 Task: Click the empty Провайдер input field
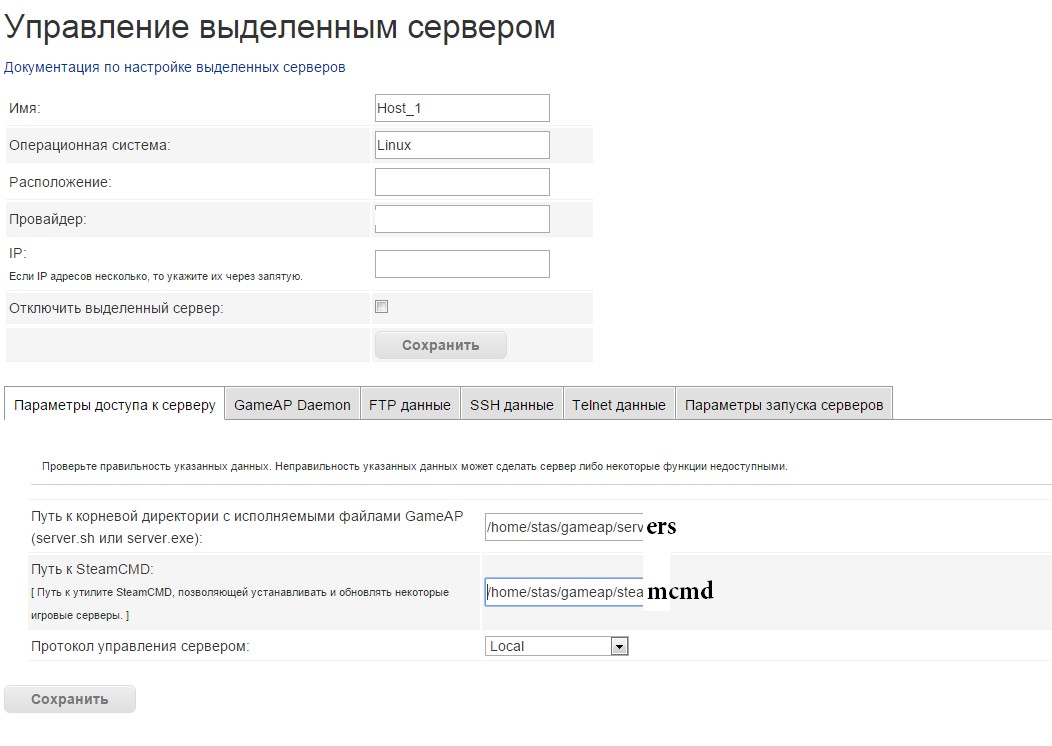click(x=461, y=219)
